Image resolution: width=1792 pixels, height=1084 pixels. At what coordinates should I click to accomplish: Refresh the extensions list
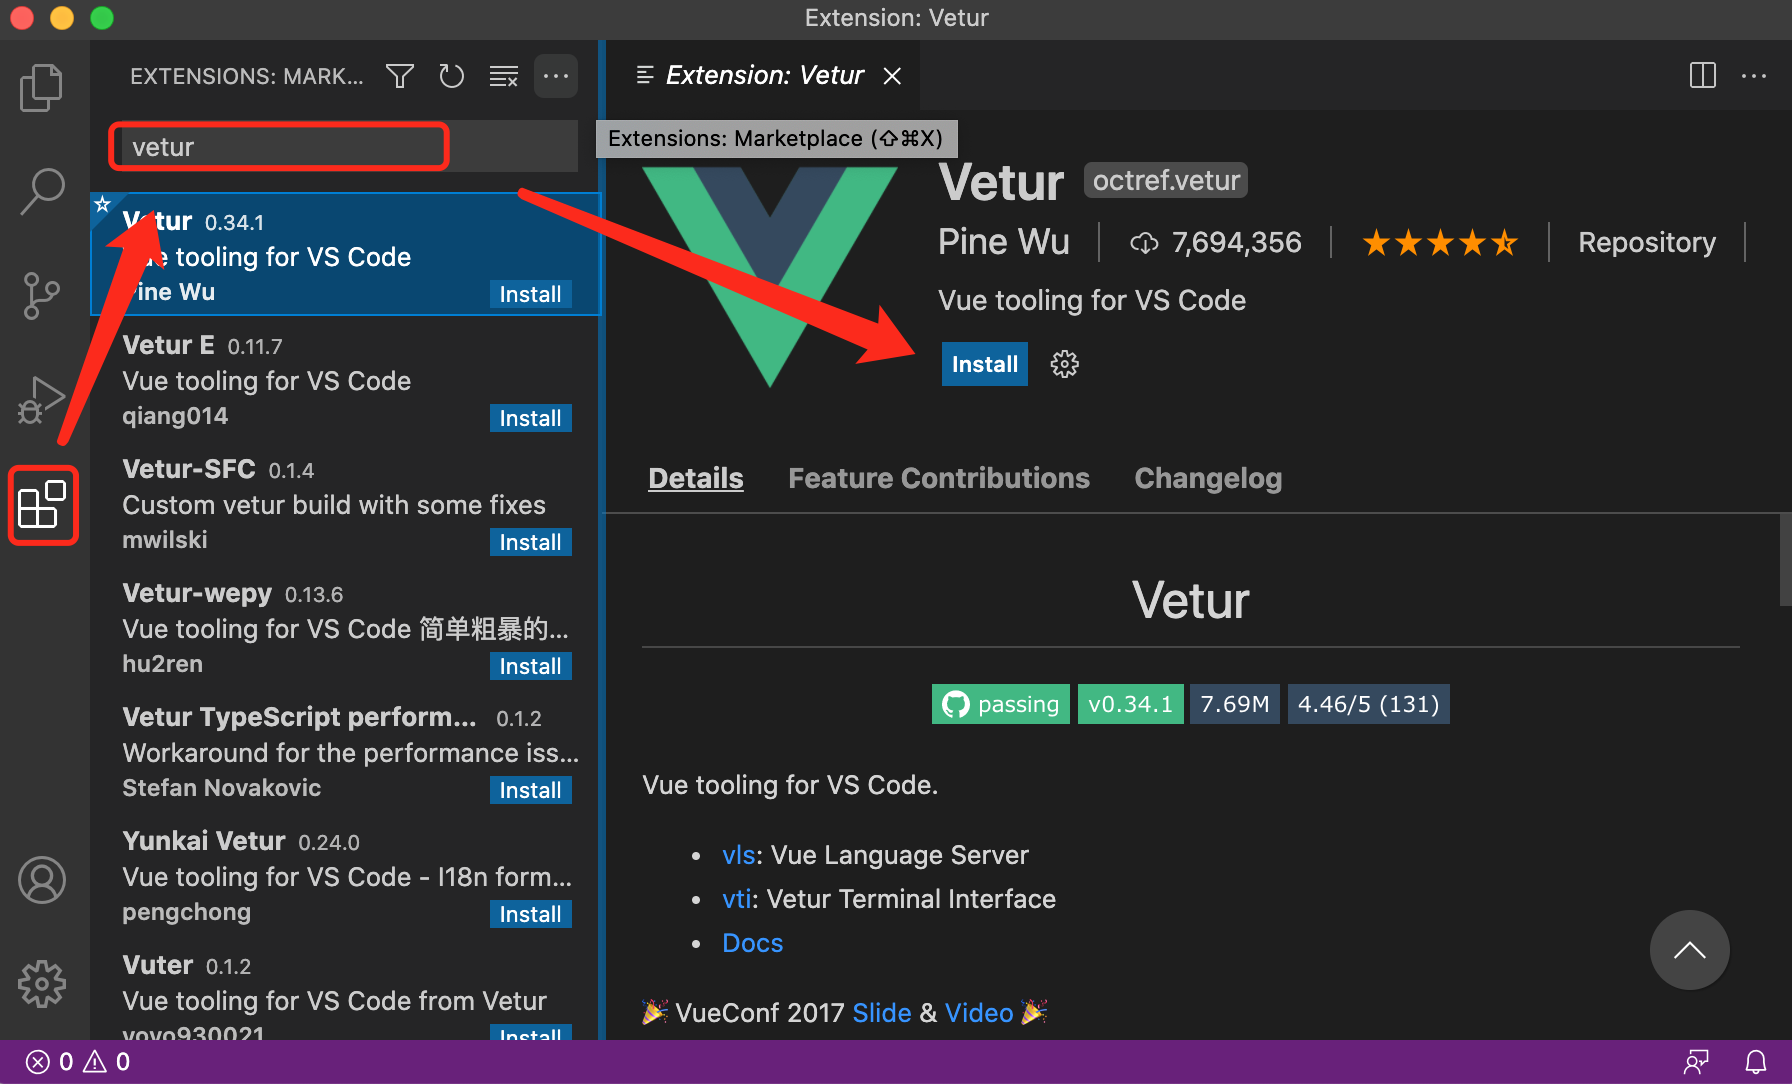pyautogui.click(x=452, y=76)
